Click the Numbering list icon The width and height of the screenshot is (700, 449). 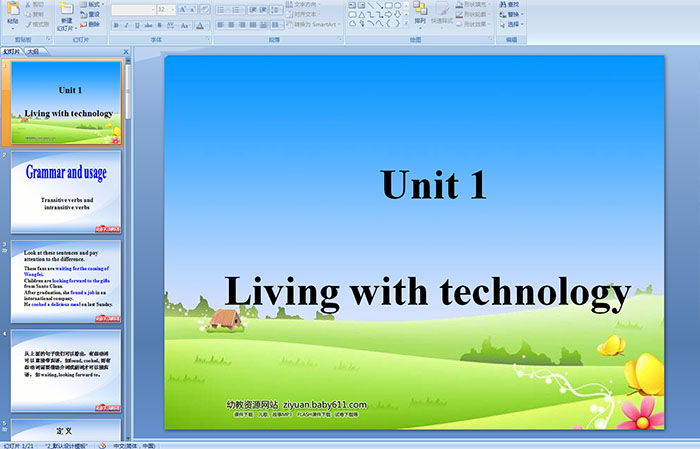click(238, 10)
